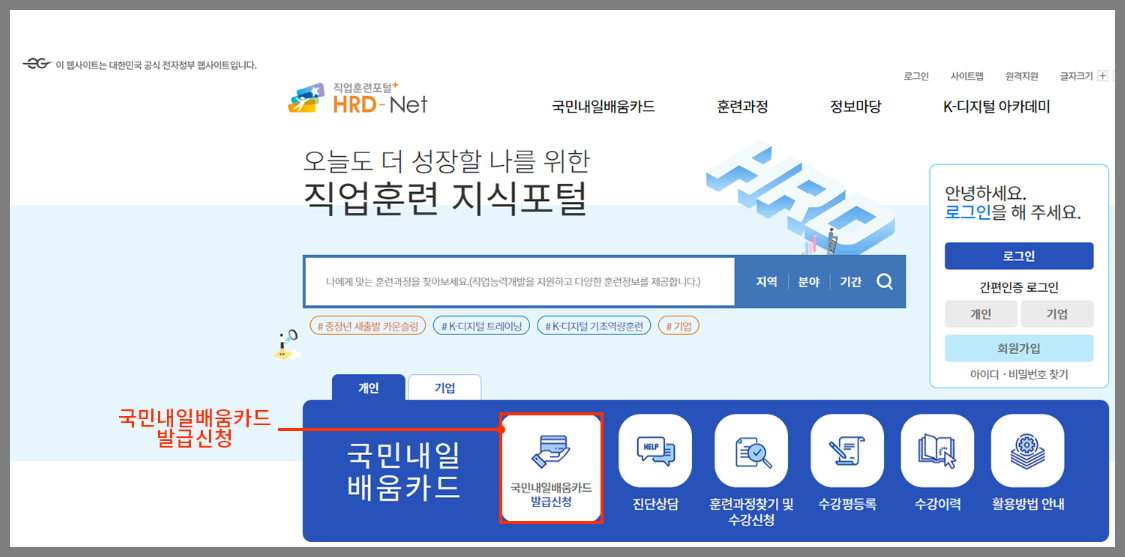Click the 간편인증 로그인 heading
This screenshot has height=557, width=1125.
click(x=1019, y=288)
